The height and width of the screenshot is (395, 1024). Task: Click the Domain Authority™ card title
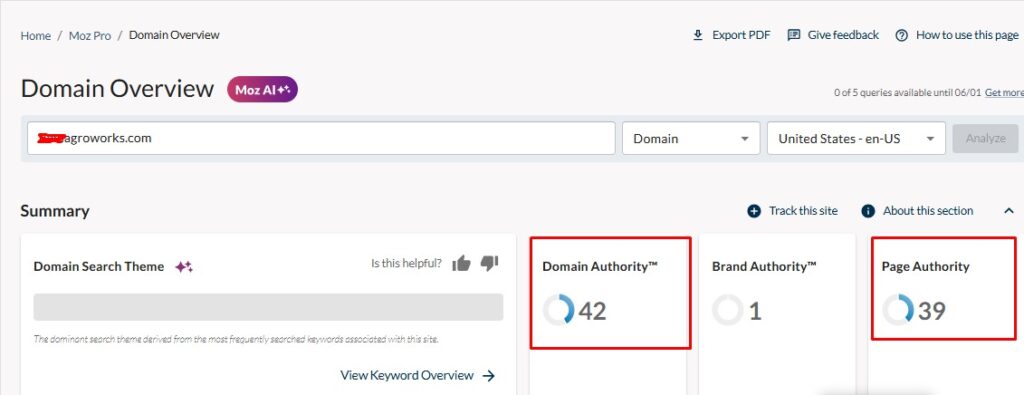[x=600, y=266]
